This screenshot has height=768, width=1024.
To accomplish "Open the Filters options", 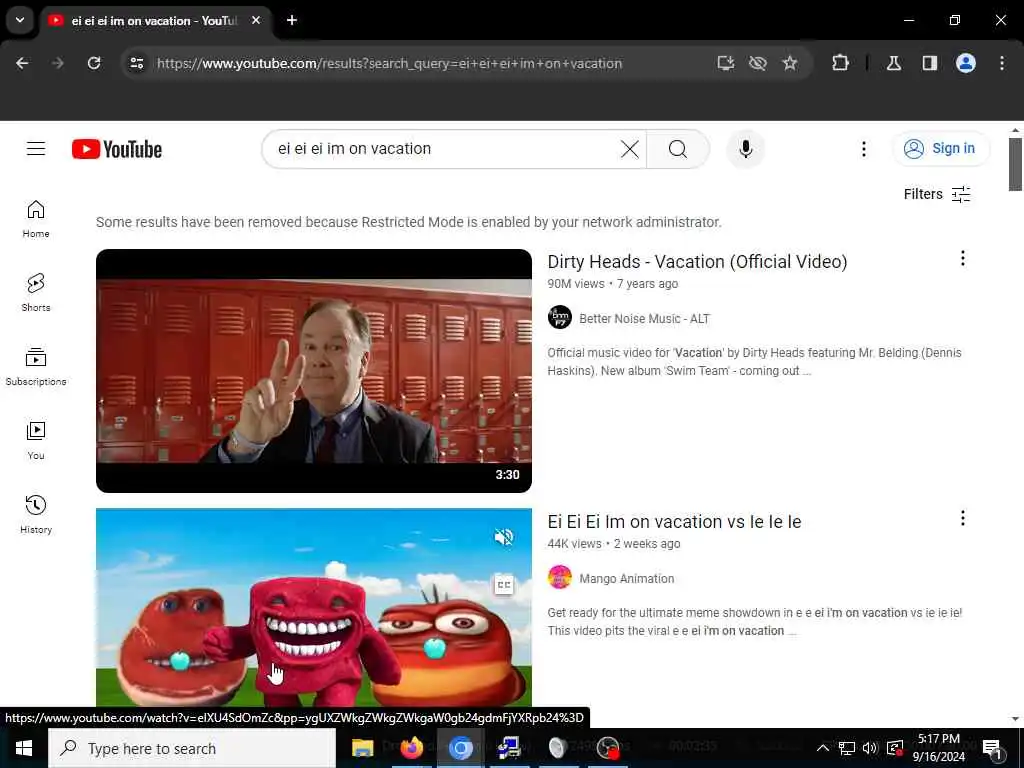I will point(937,194).
